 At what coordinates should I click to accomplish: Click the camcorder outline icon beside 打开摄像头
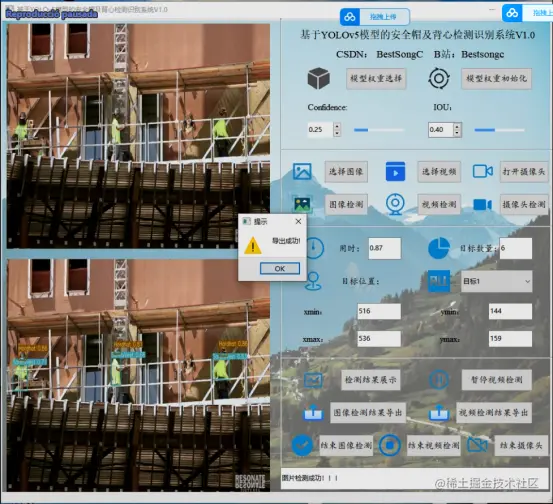pos(482,171)
